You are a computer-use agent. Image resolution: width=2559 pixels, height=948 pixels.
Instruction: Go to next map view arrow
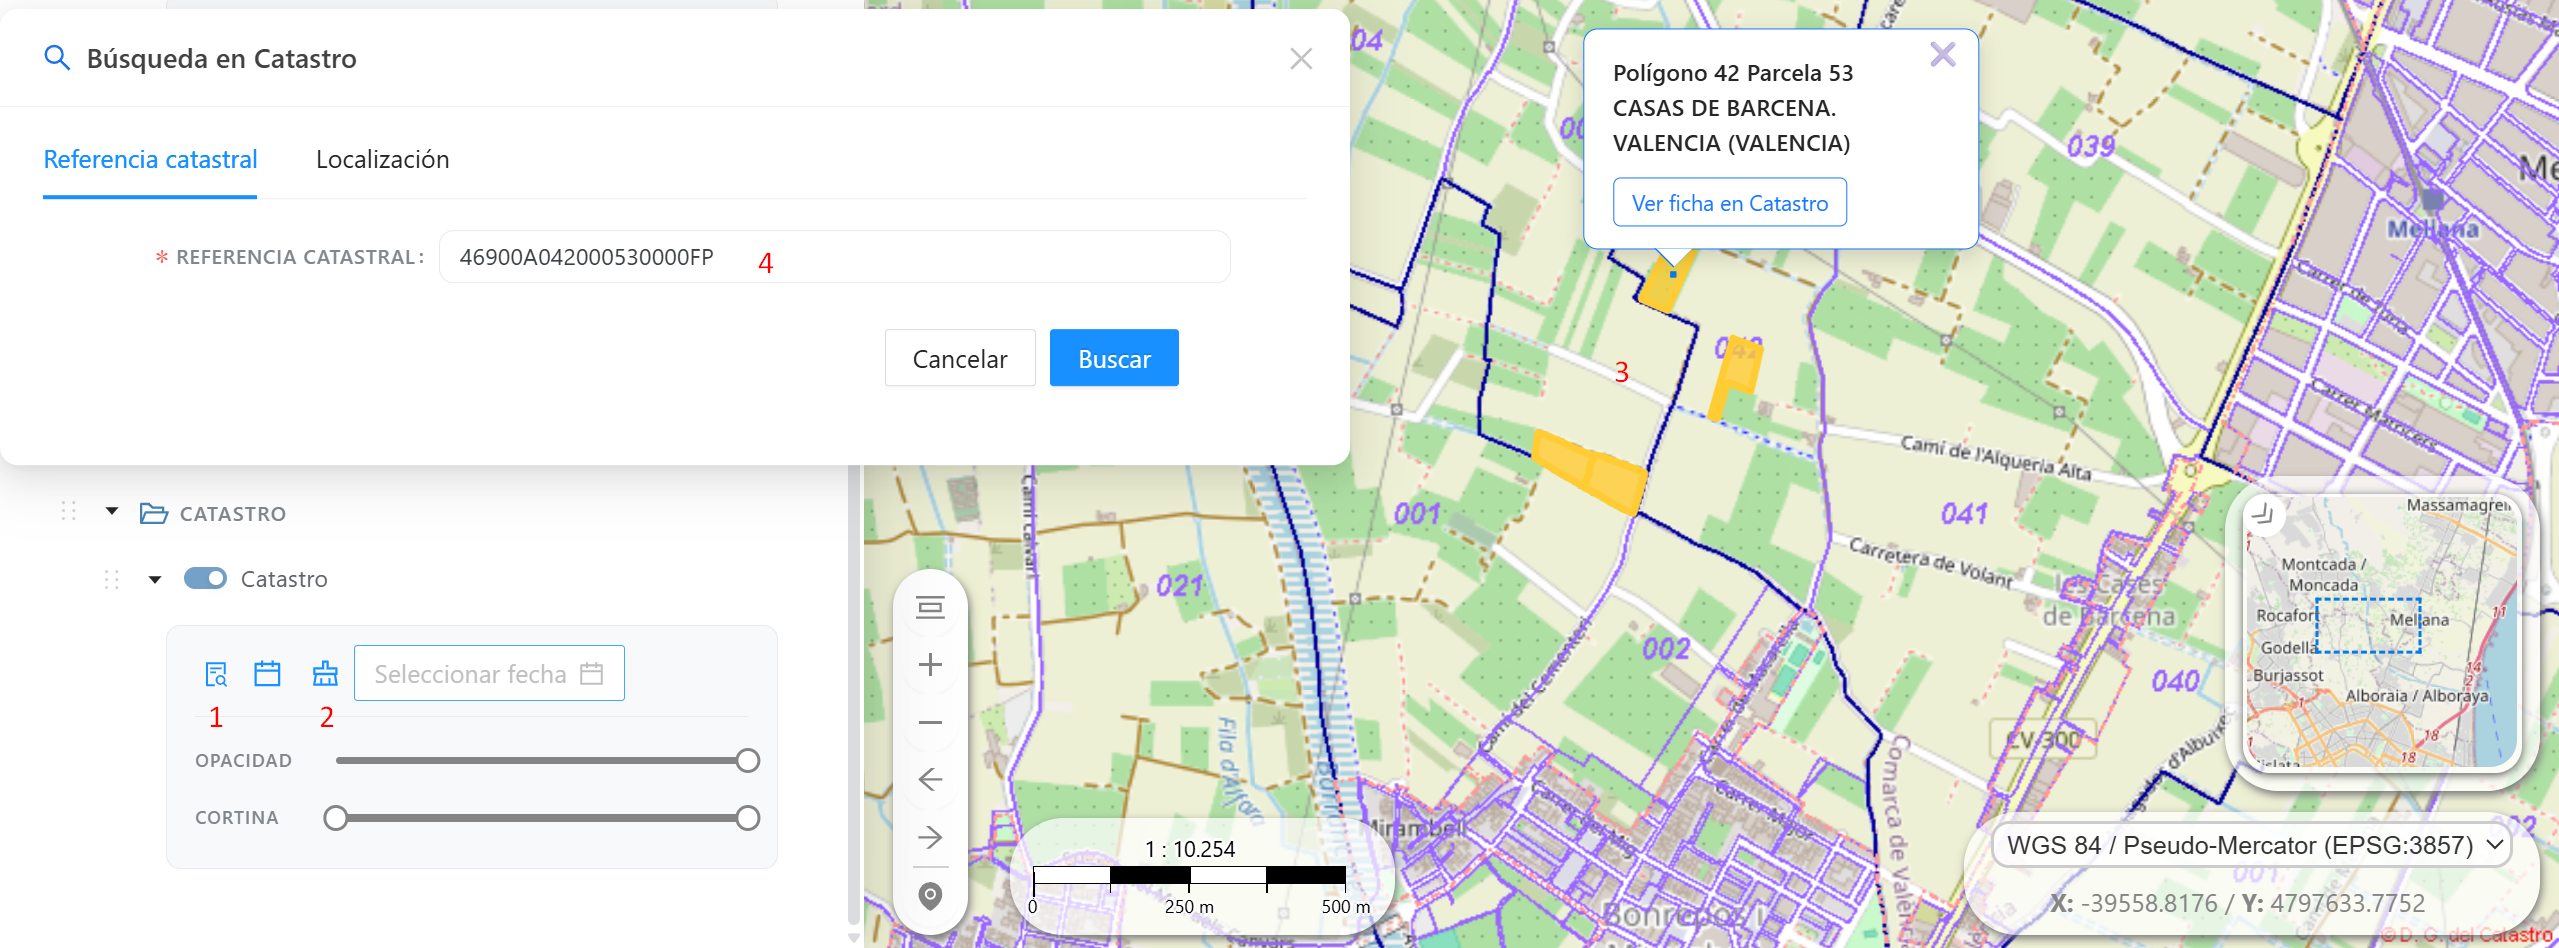pos(930,836)
